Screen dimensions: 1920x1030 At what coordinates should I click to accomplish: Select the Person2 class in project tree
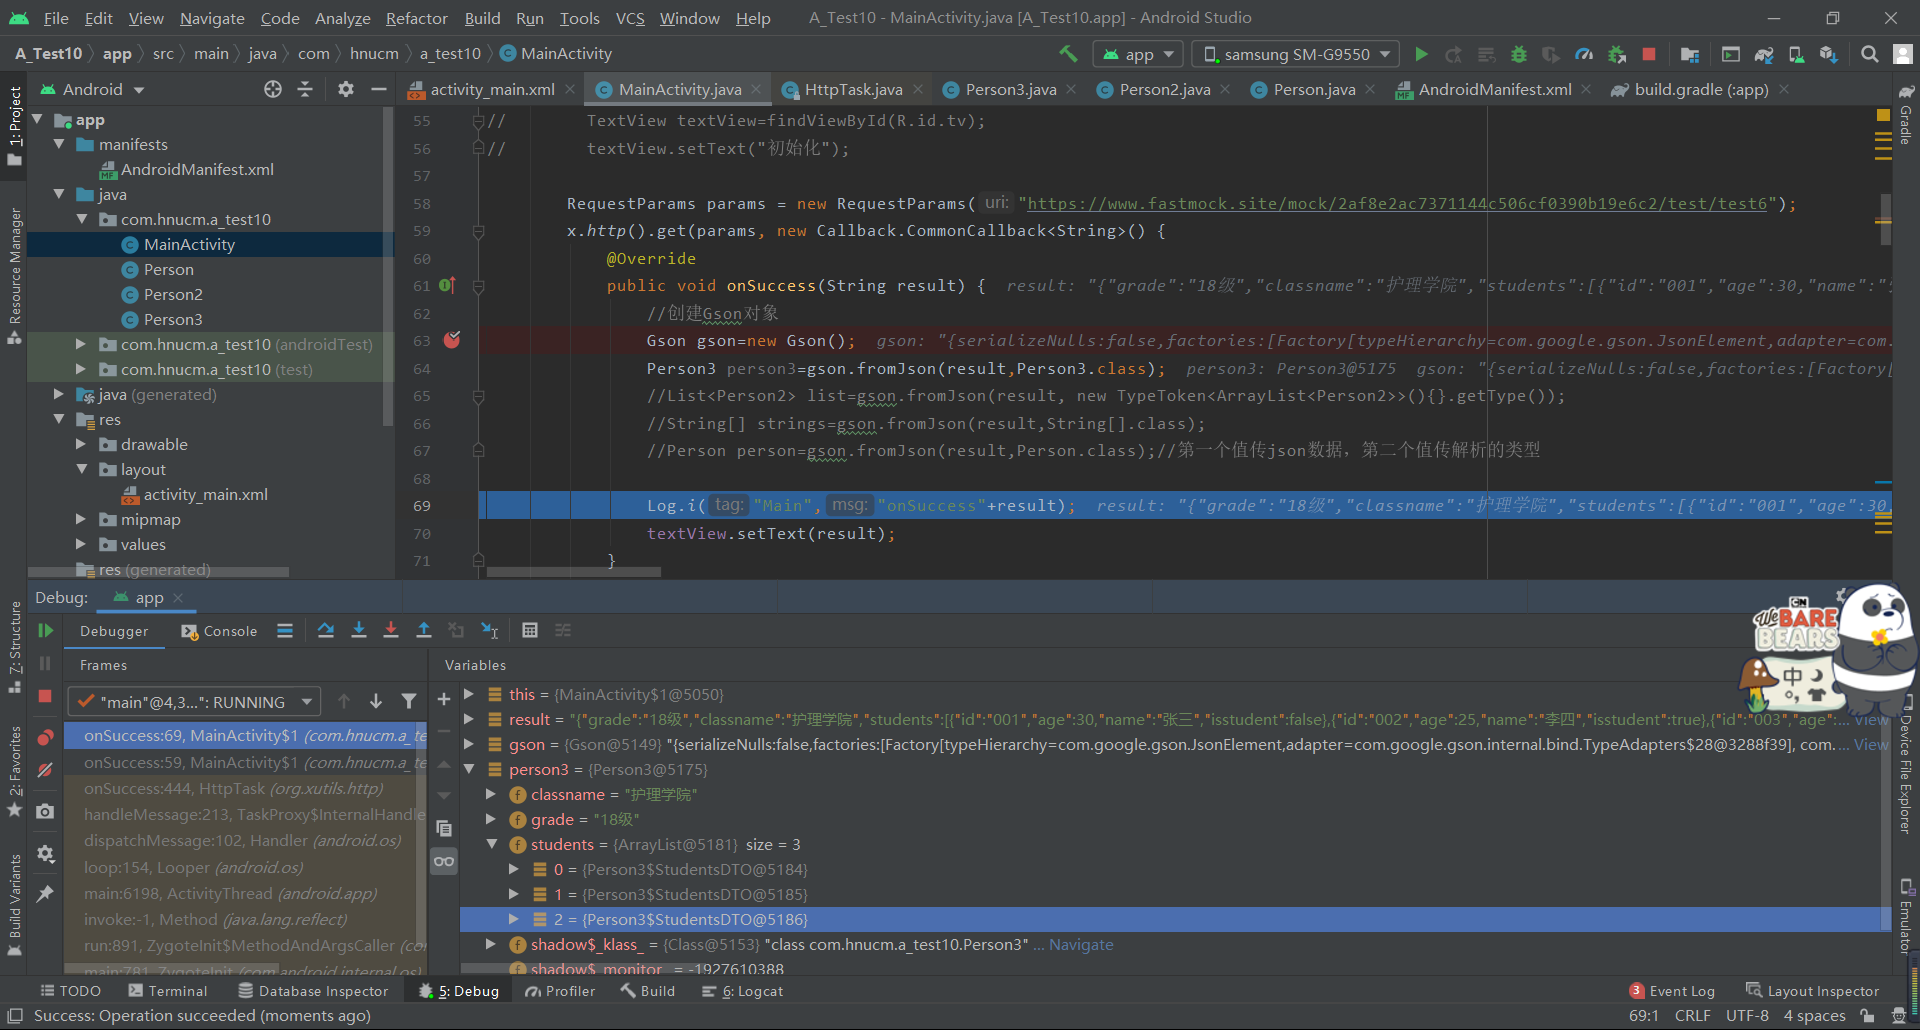173,294
